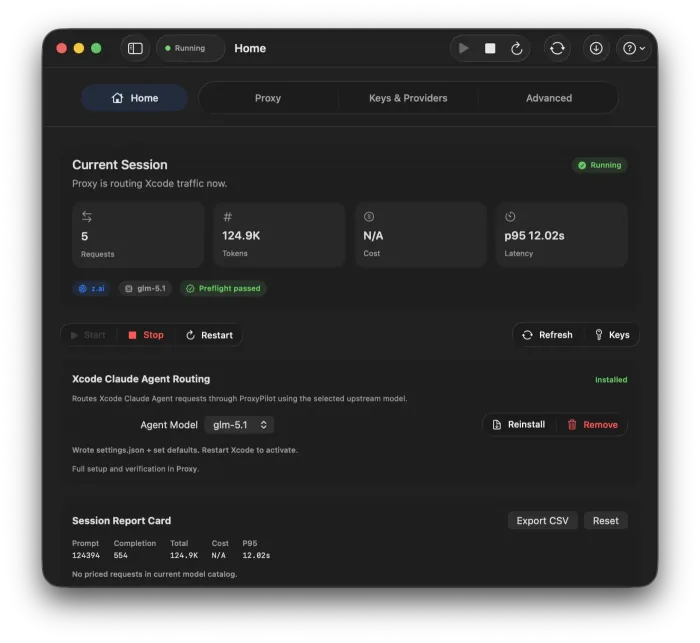Screen dimensions: 700x643
Task: Click the play icon in the title bar
Action: 463,48
